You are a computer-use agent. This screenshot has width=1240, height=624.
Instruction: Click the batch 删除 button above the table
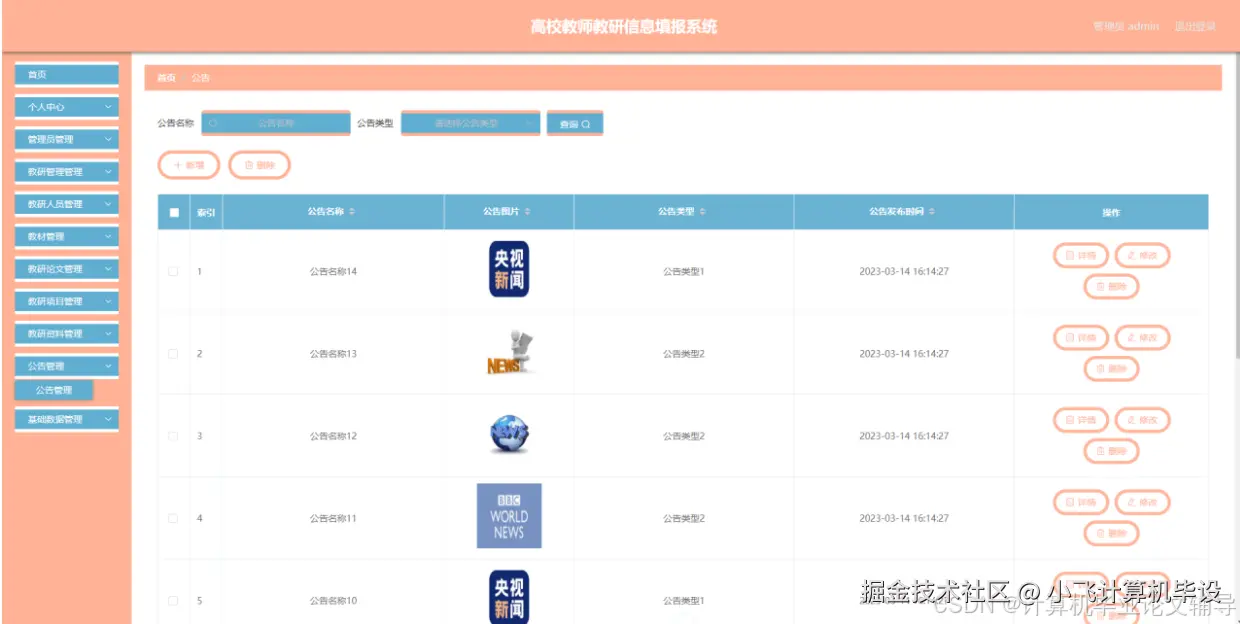click(260, 165)
